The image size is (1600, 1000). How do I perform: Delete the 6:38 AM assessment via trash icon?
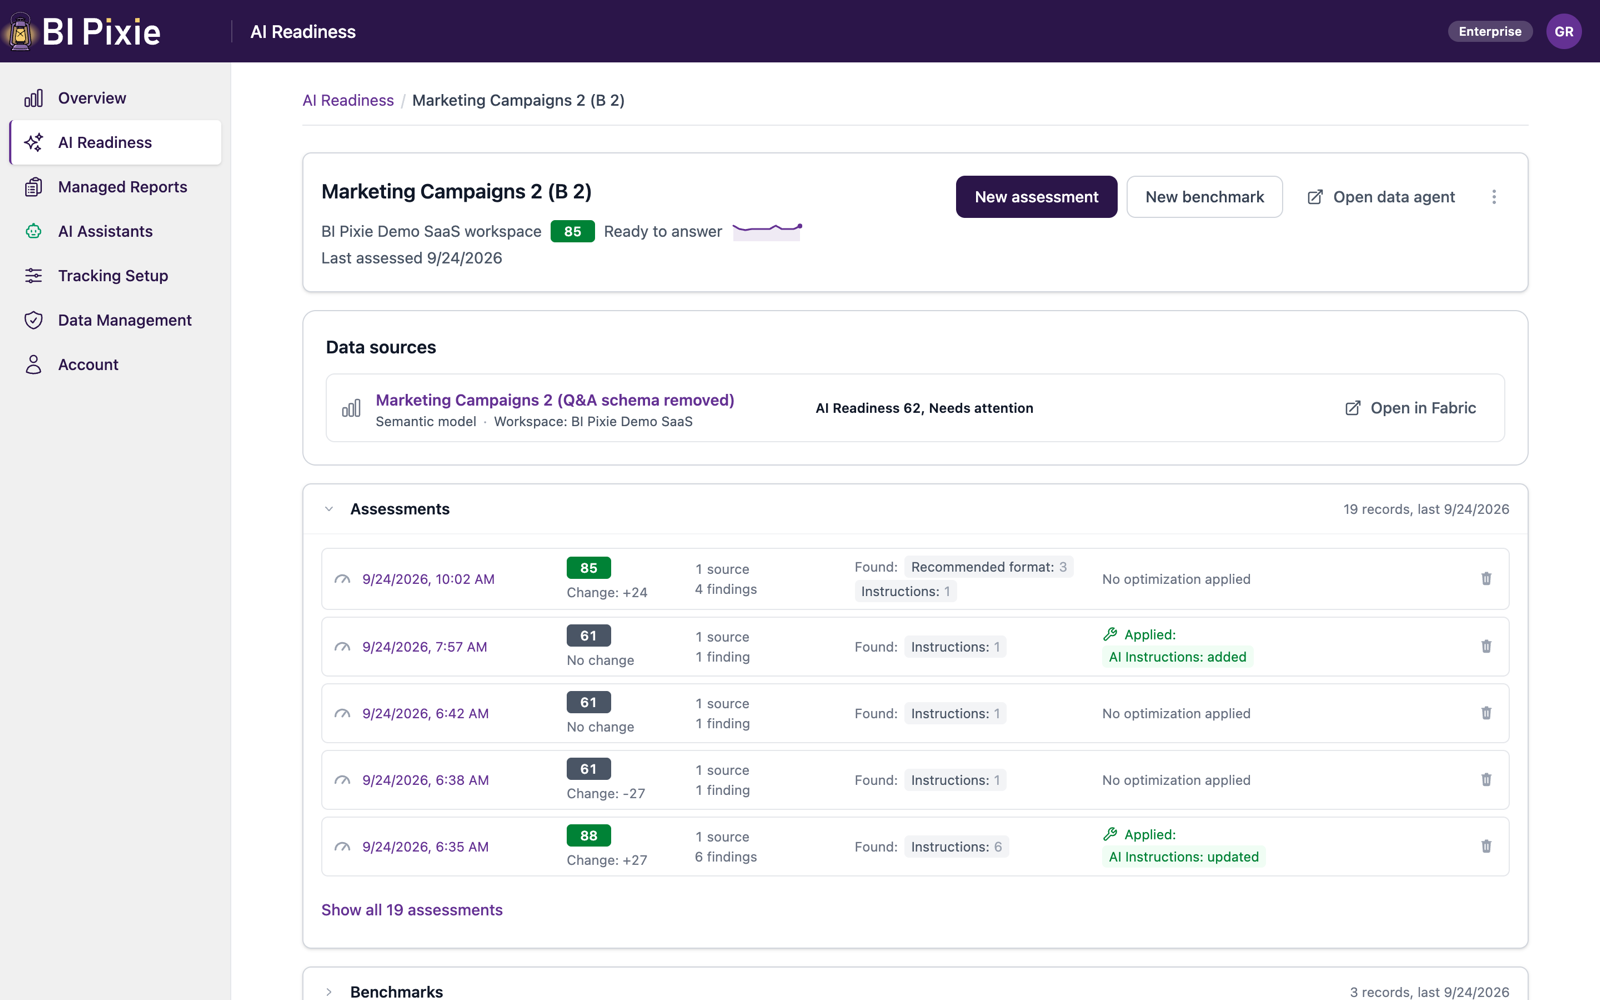click(1486, 780)
